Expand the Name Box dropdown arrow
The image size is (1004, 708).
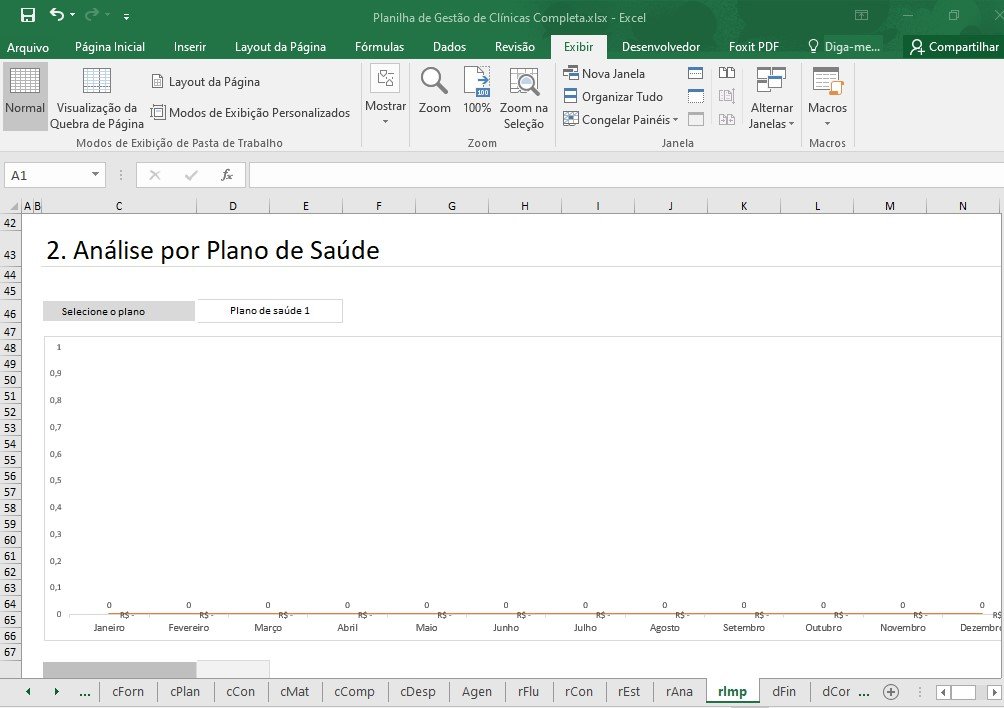click(x=96, y=175)
